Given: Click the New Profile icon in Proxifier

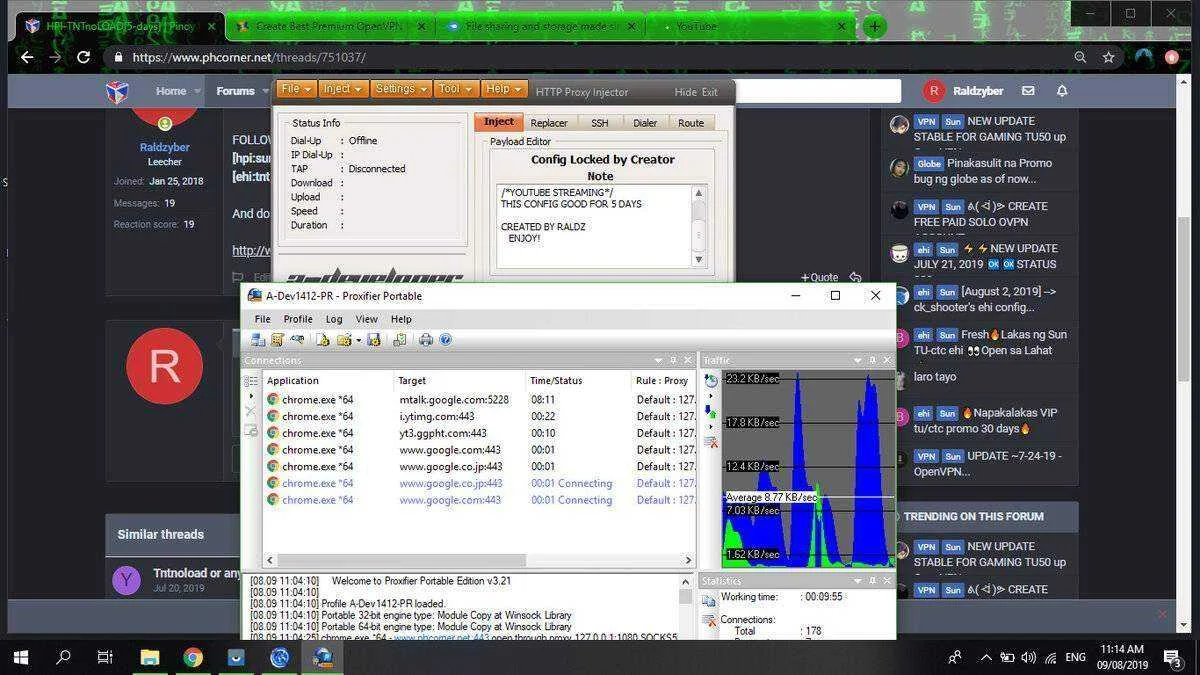Looking at the screenshot, I should point(323,340).
